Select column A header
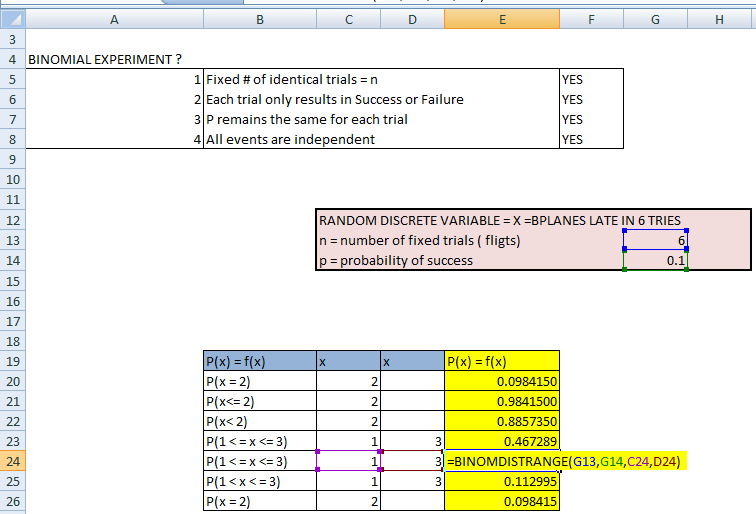 (x=113, y=20)
